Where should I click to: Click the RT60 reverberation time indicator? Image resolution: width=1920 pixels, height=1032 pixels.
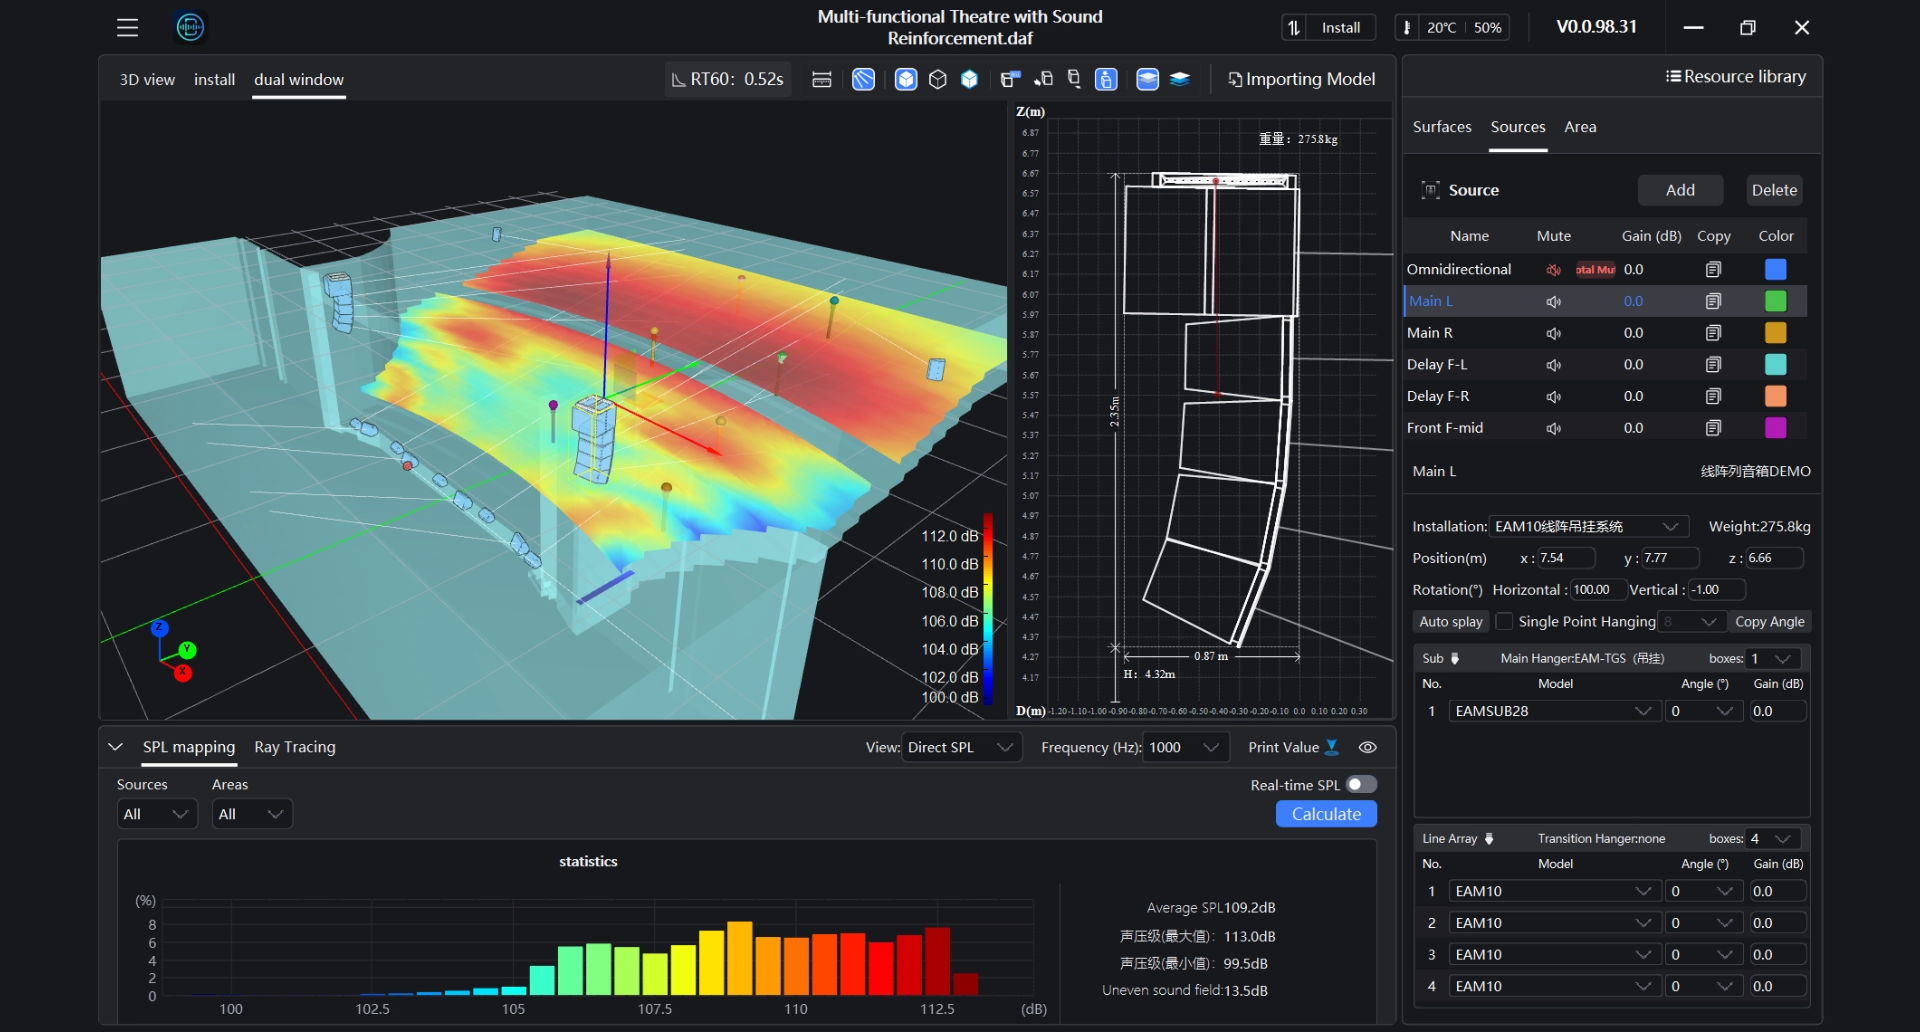point(728,80)
